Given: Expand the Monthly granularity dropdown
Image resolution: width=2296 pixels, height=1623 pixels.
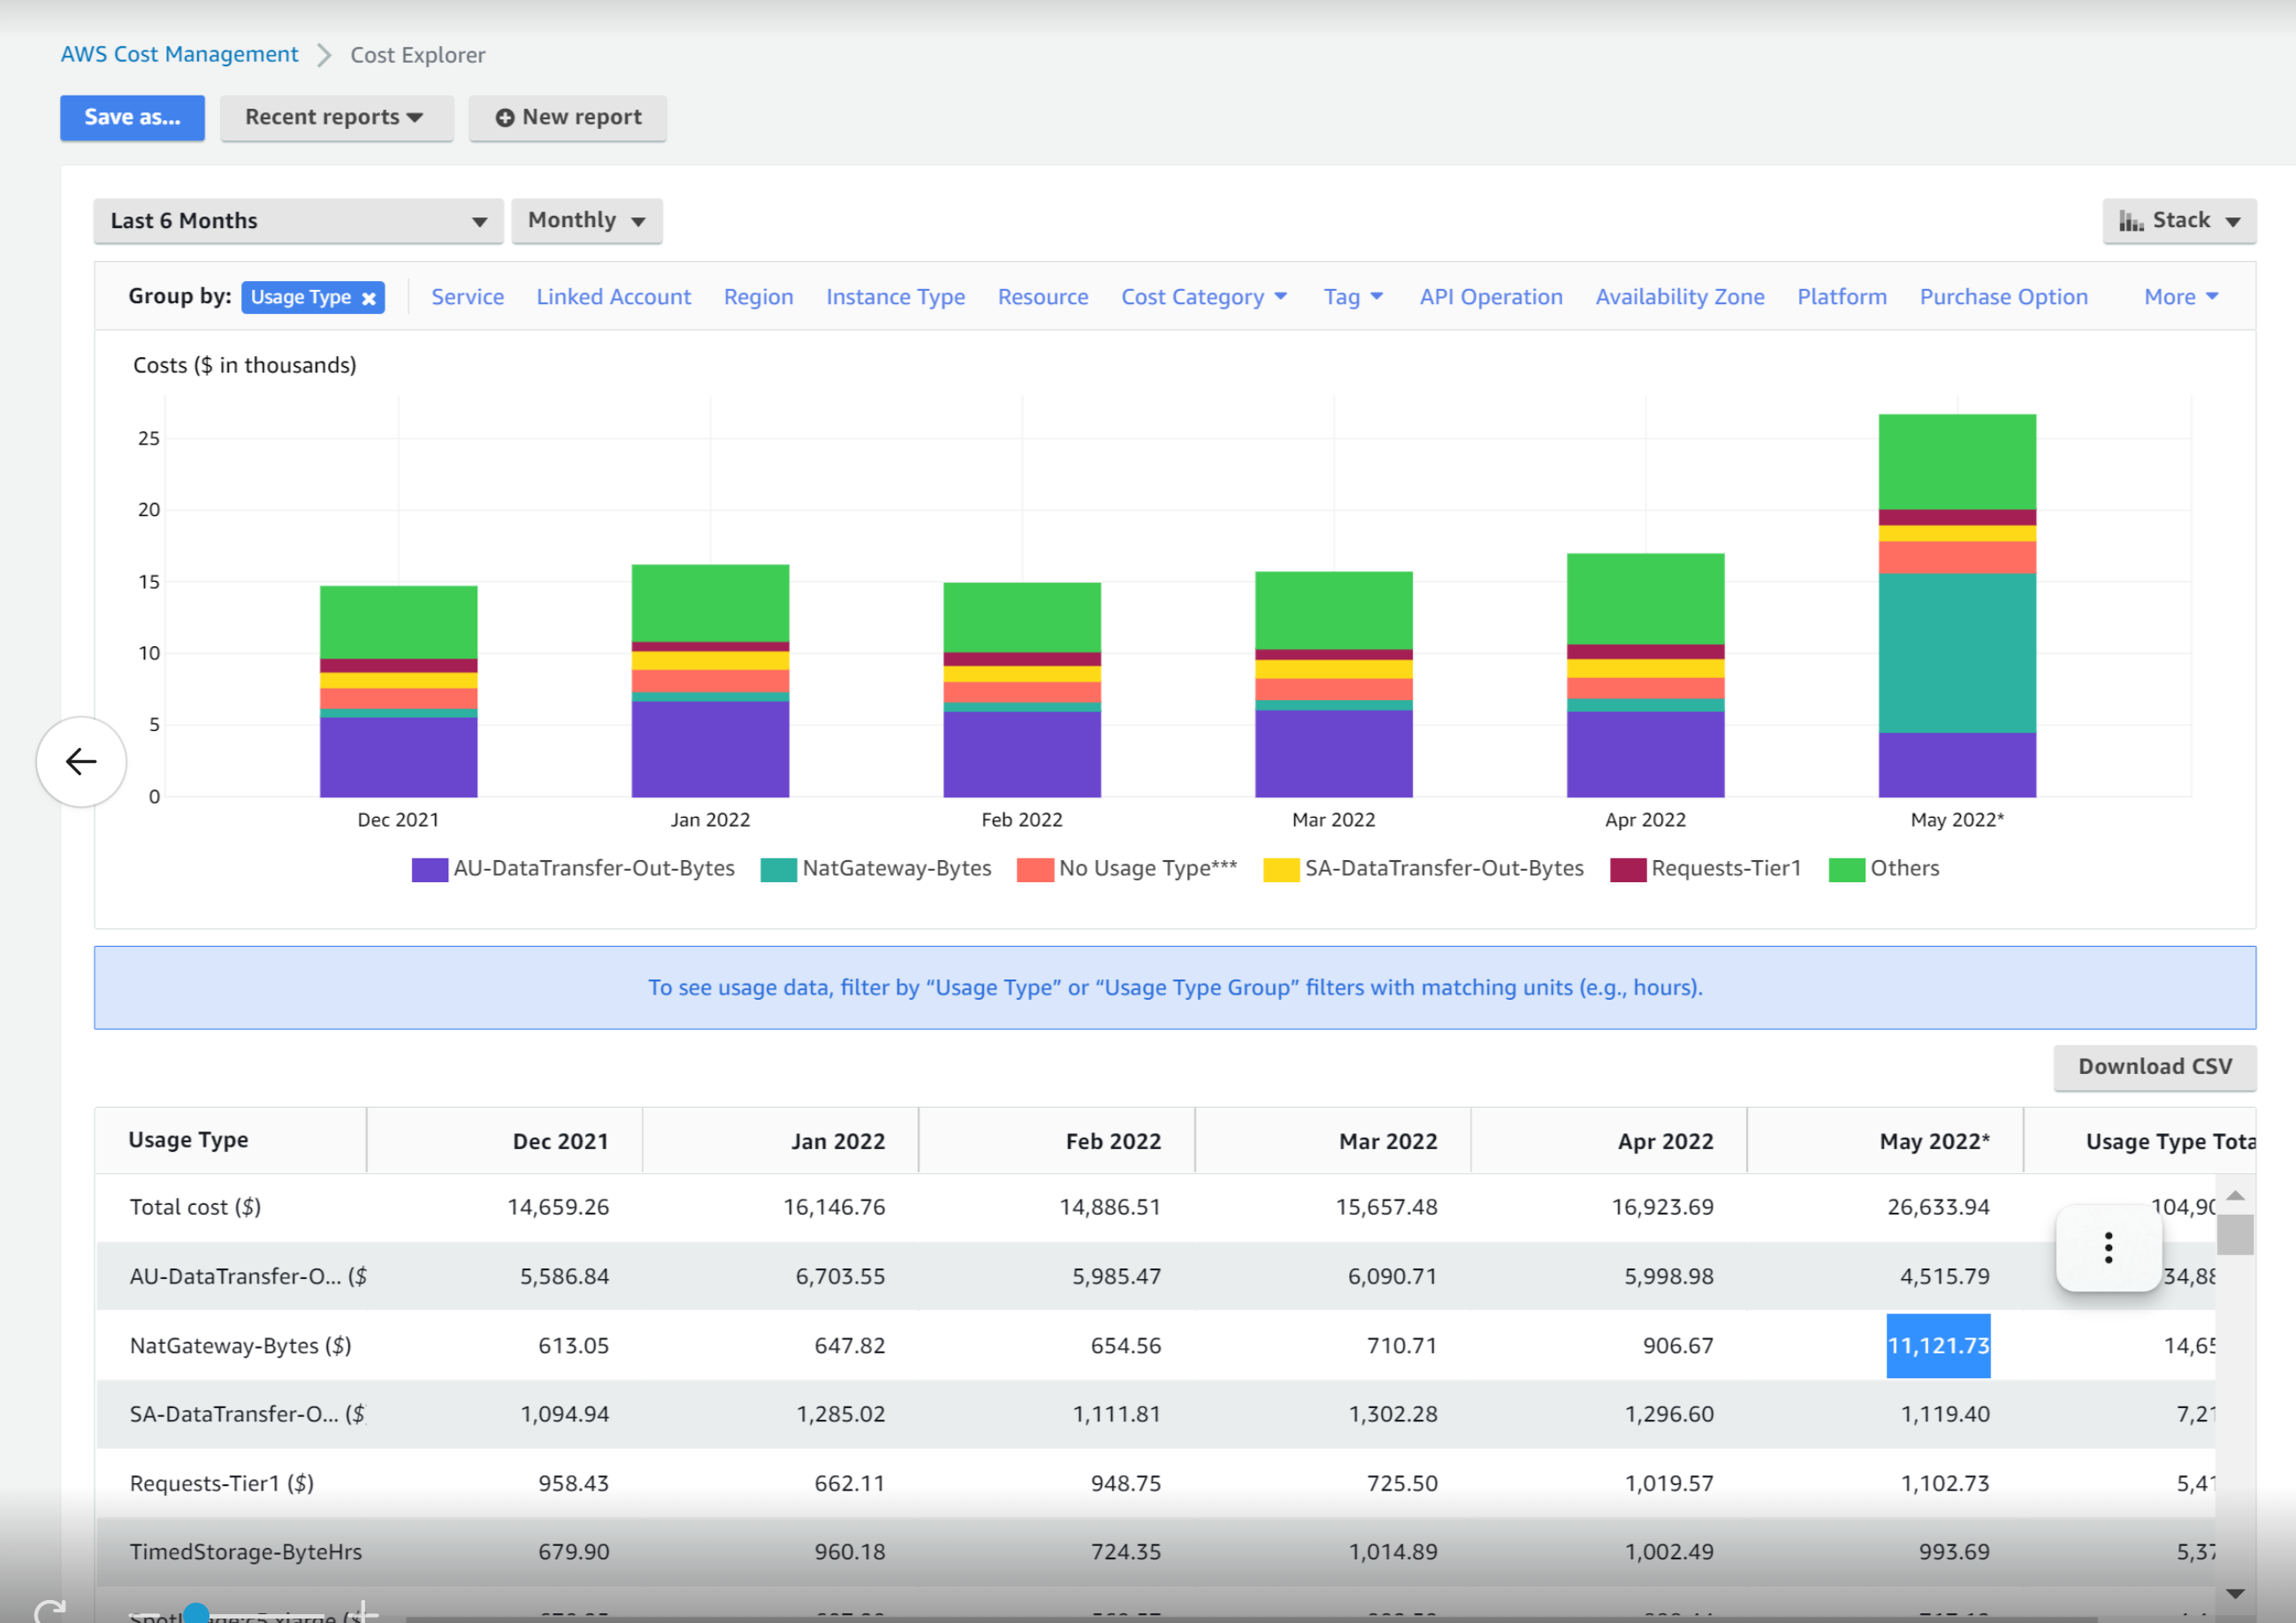Looking at the screenshot, I should coord(587,221).
